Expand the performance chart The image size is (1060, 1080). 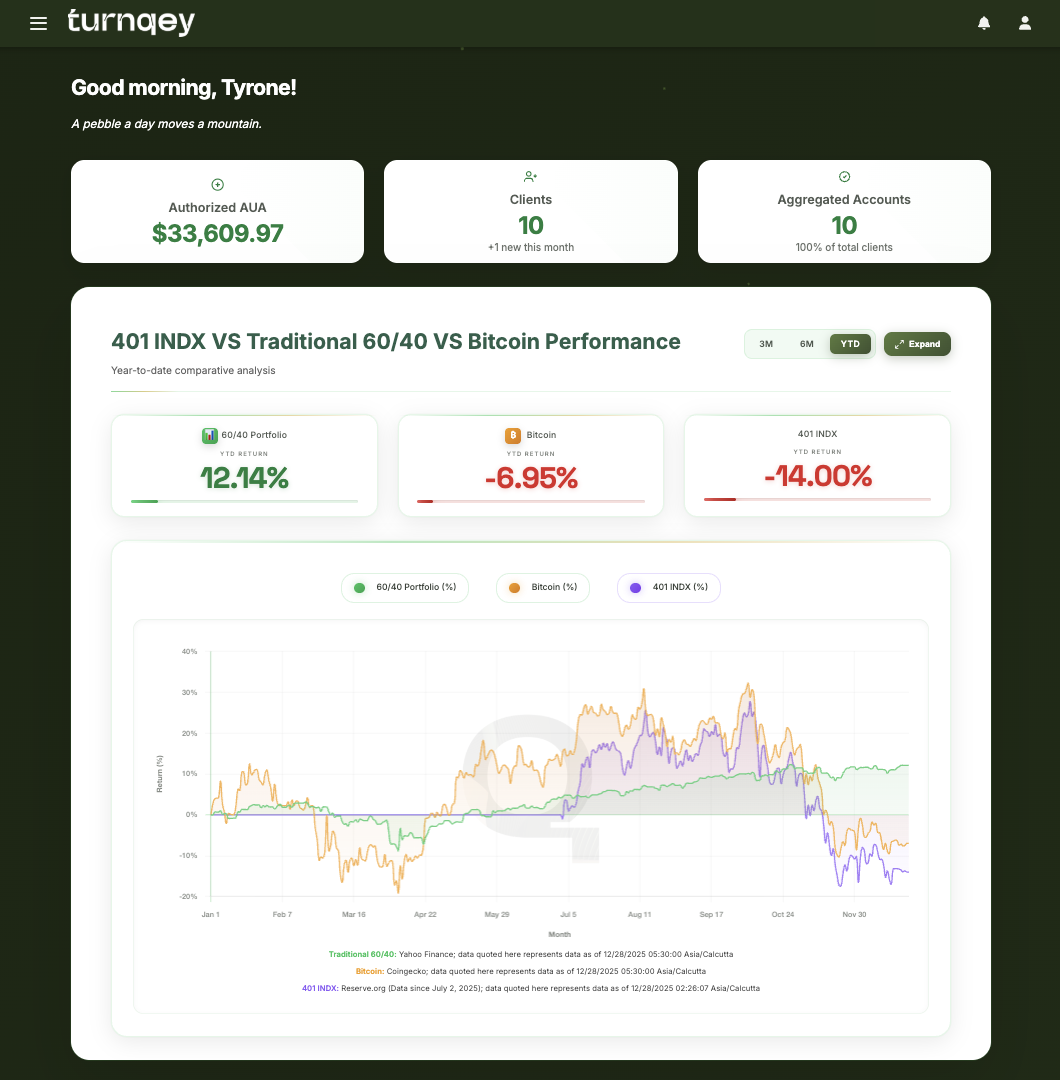(917, 344)
